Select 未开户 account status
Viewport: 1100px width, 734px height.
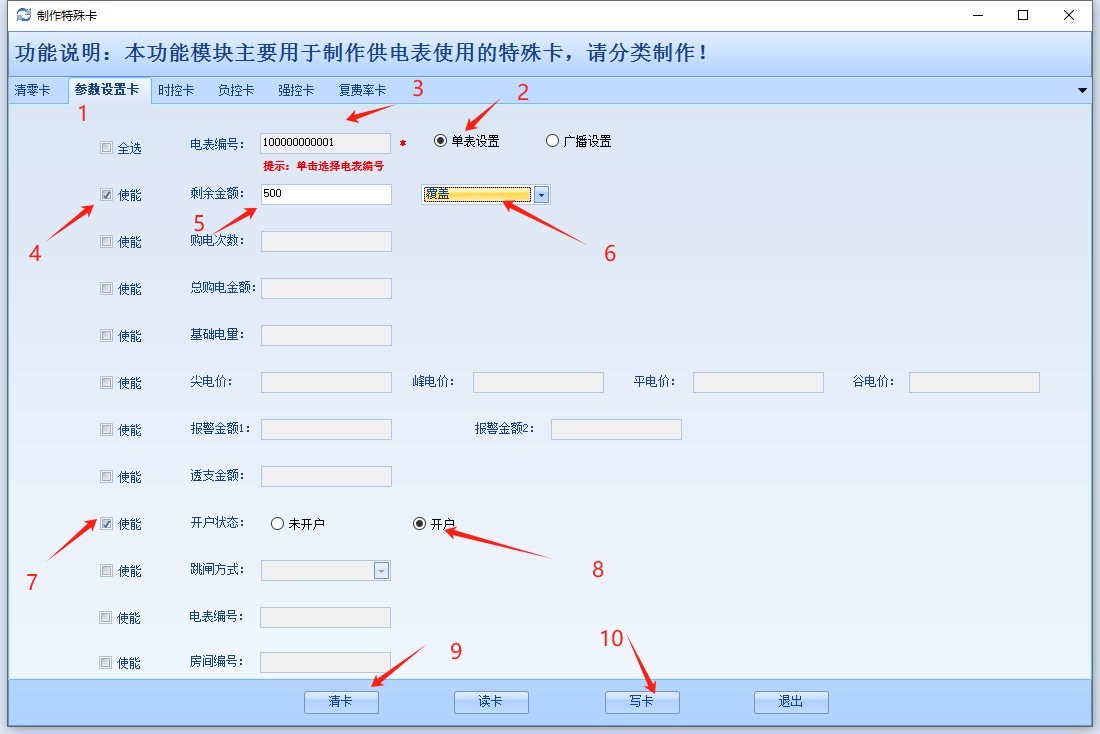pos(277,524)
